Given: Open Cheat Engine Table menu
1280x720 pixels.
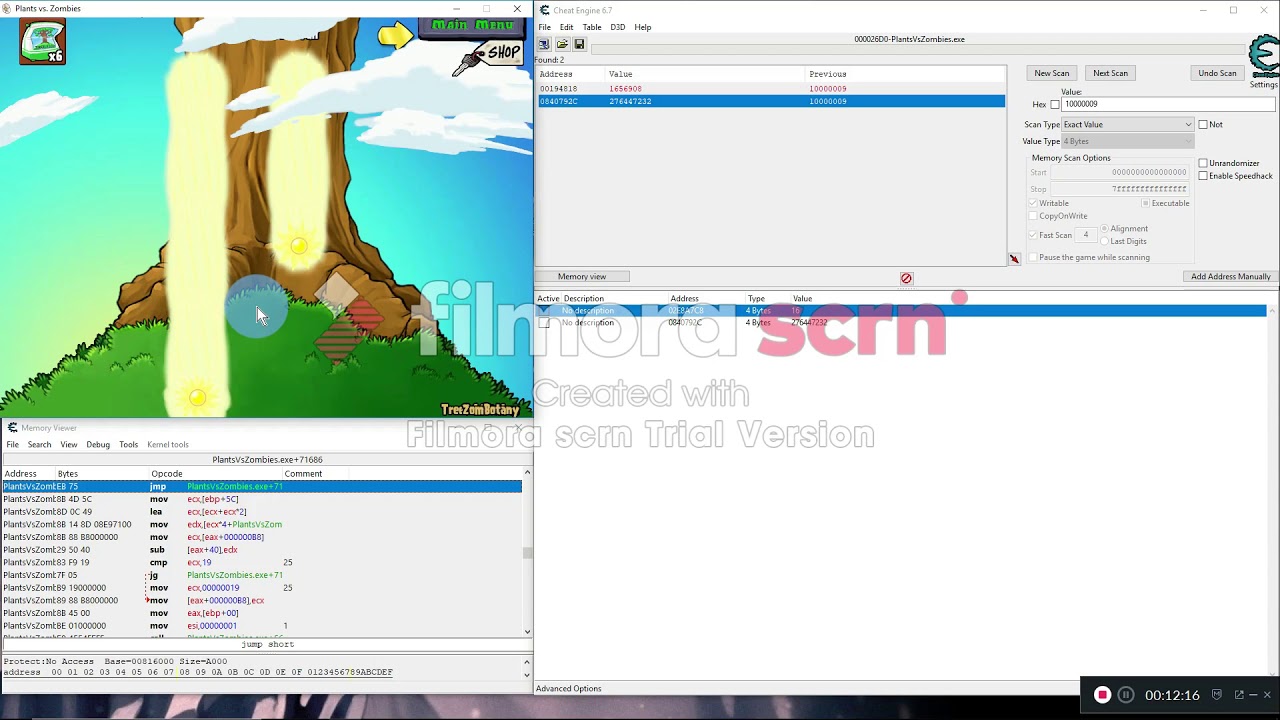Looking at the screenshot, I should pos(592,27).
